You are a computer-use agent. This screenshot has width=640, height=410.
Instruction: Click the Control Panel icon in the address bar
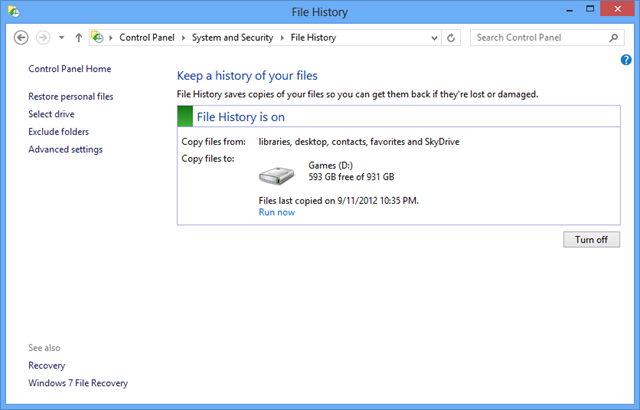click(x=98, y=37)
